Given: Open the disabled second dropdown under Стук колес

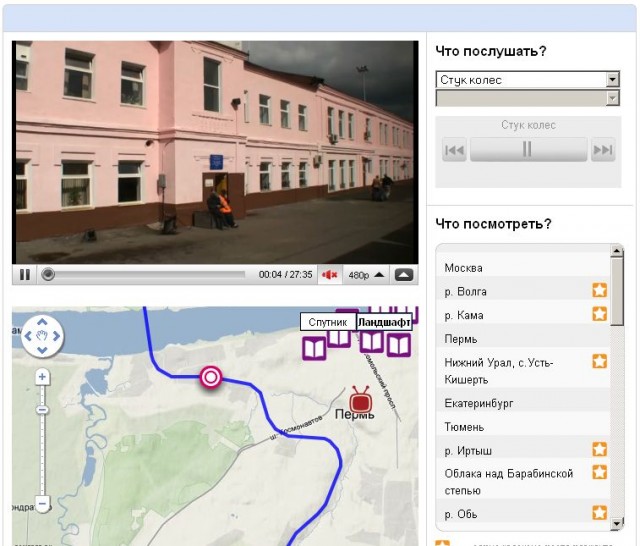Looking at the screenshot, I should [528, 98].
